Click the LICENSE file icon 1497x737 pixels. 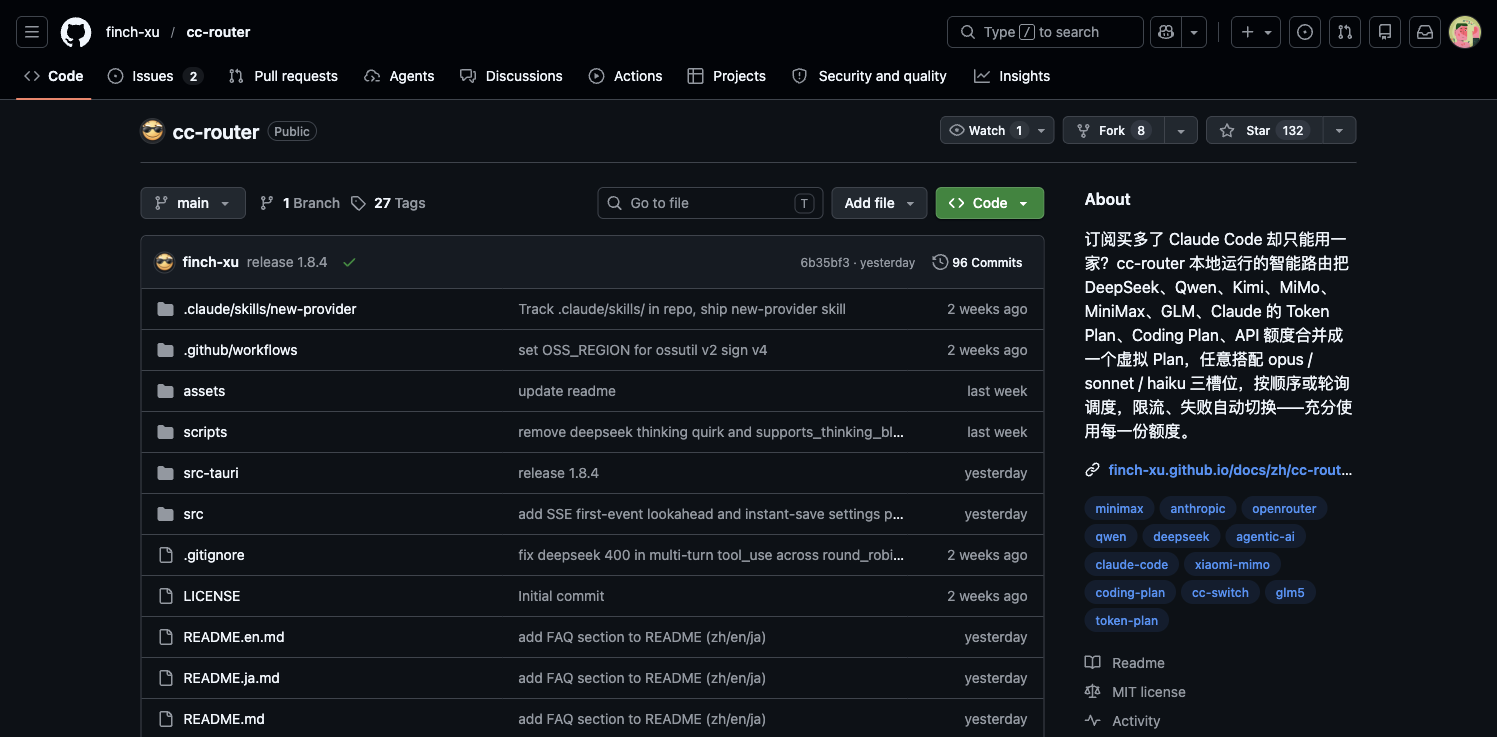165,596
